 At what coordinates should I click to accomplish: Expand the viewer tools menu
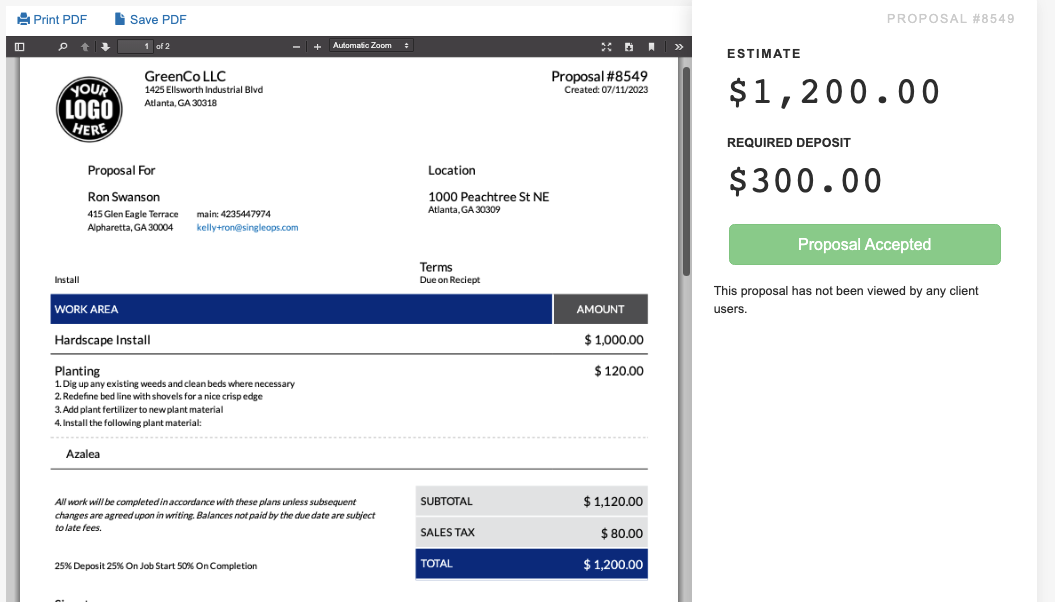click(678, 47)
